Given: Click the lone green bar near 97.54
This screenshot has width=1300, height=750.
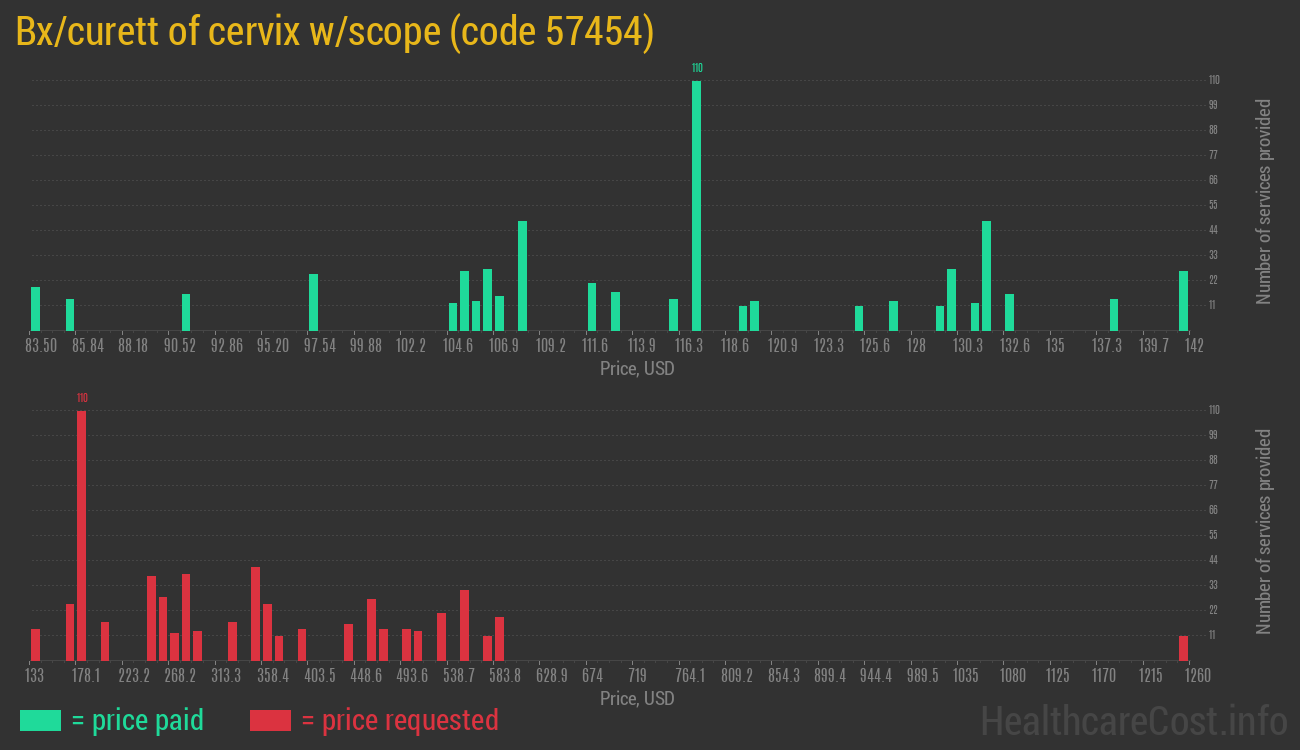Looking at the screenshot, I should click(313, 302).
